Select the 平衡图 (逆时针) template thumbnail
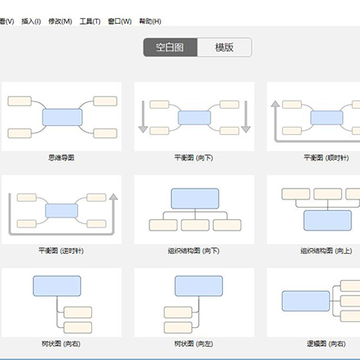360x360 pixels. 62,210
